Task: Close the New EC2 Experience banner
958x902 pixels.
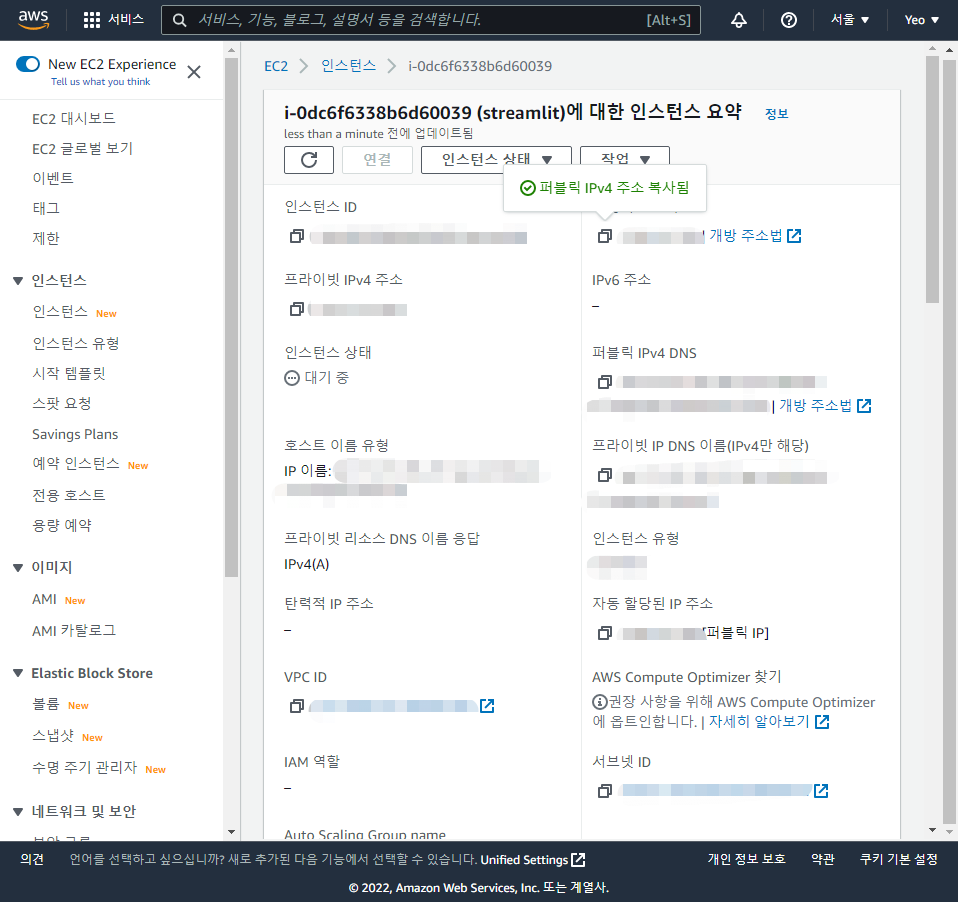Action: pos(194,72)
